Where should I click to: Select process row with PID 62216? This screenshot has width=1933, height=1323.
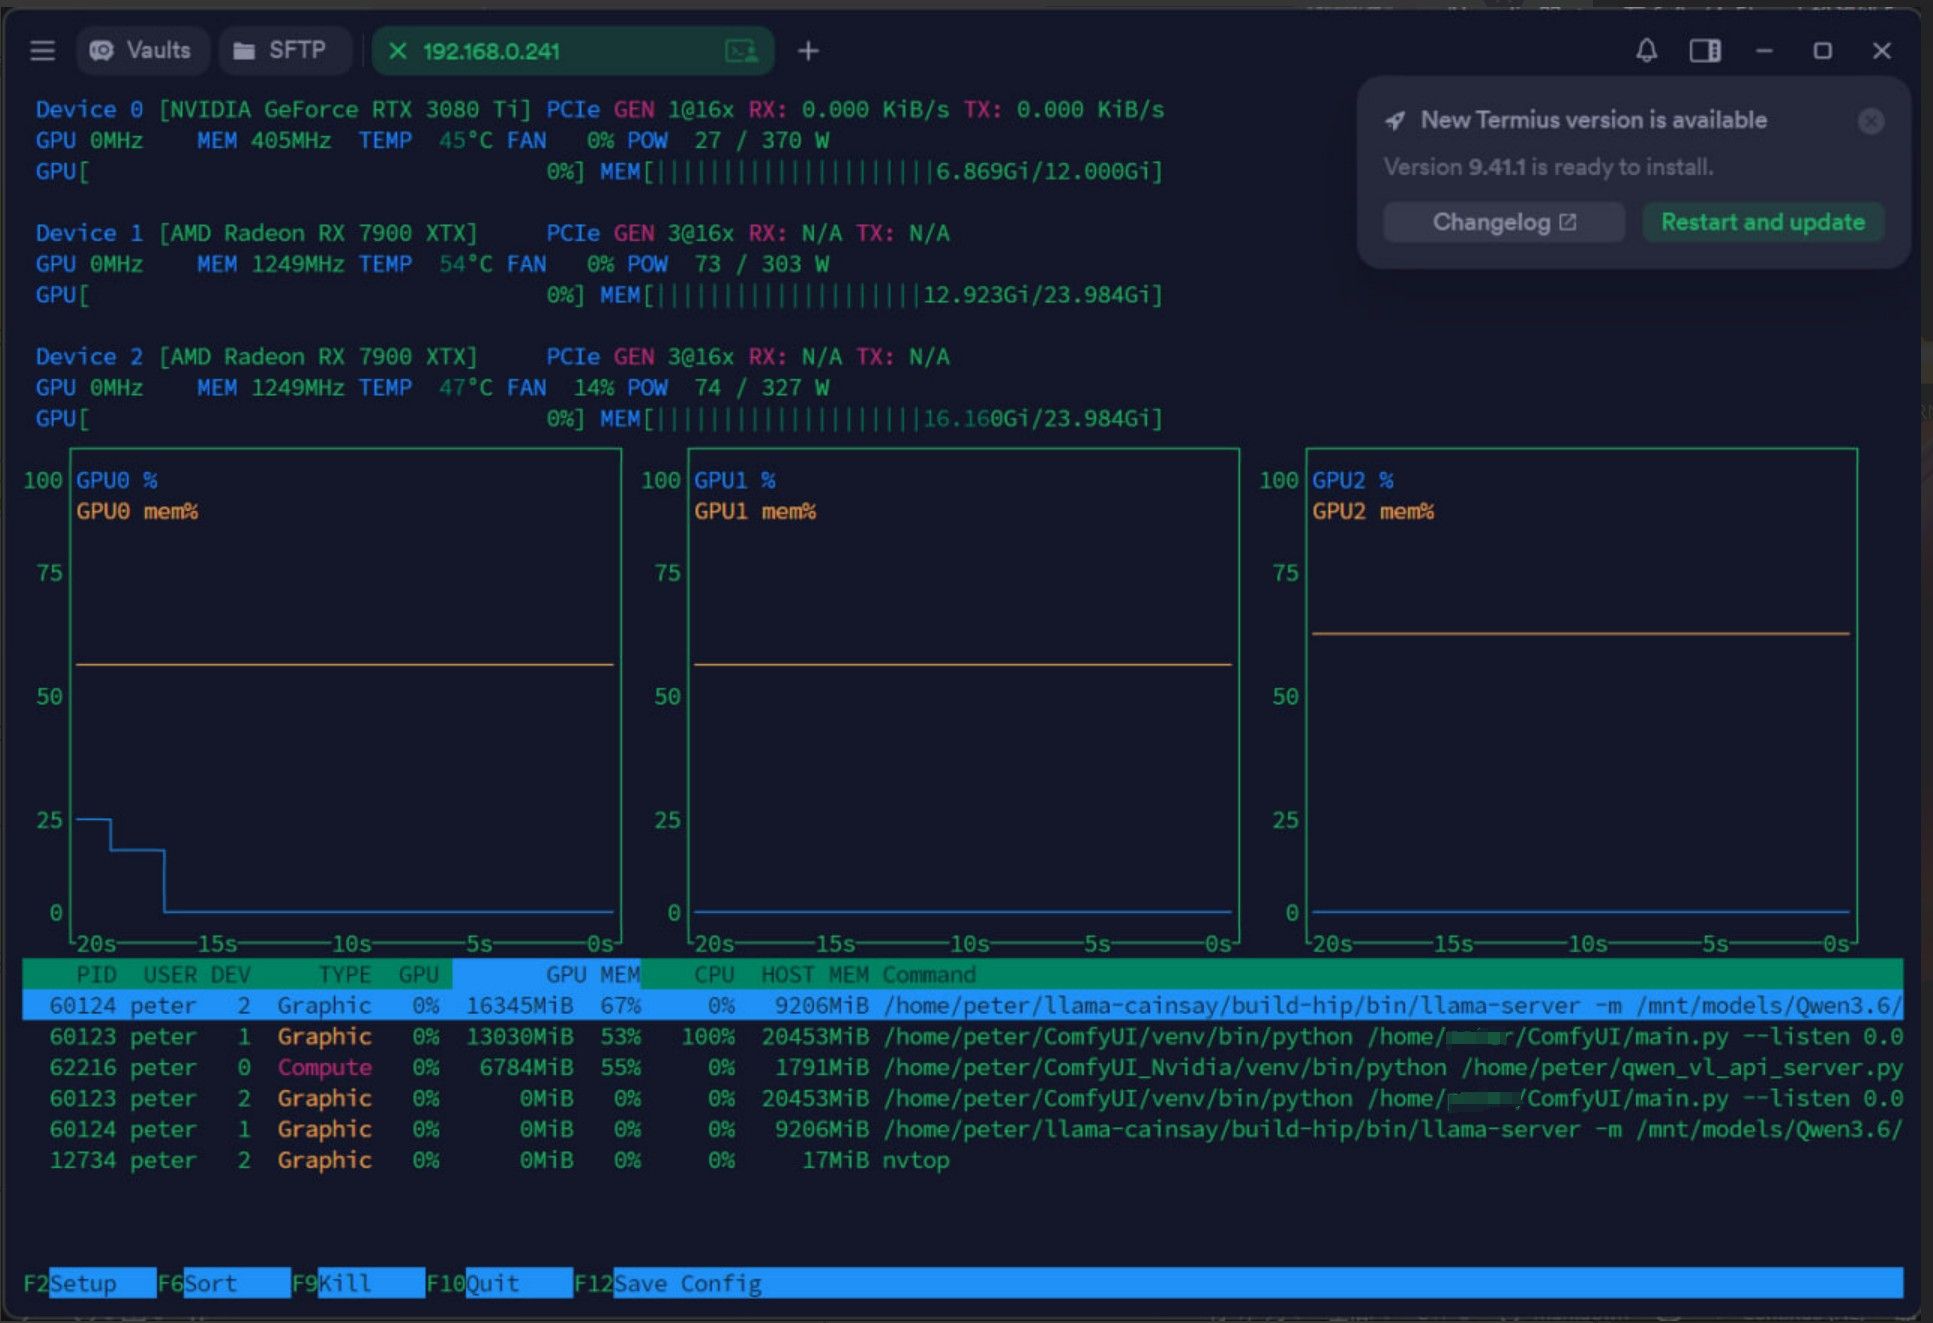click(x=962, y=1068)
